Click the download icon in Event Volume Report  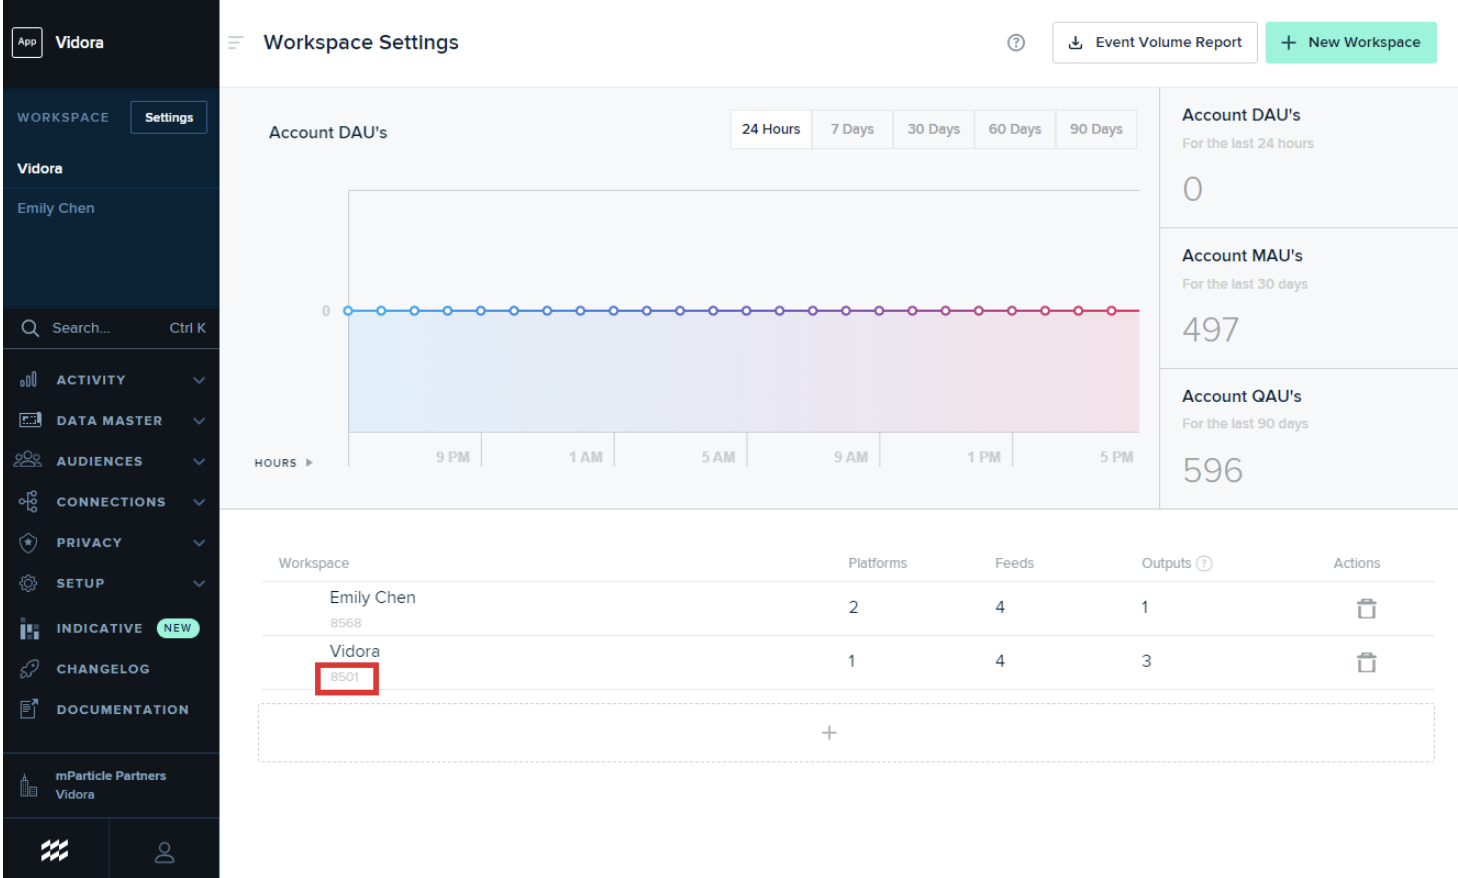pos(1076,42)
